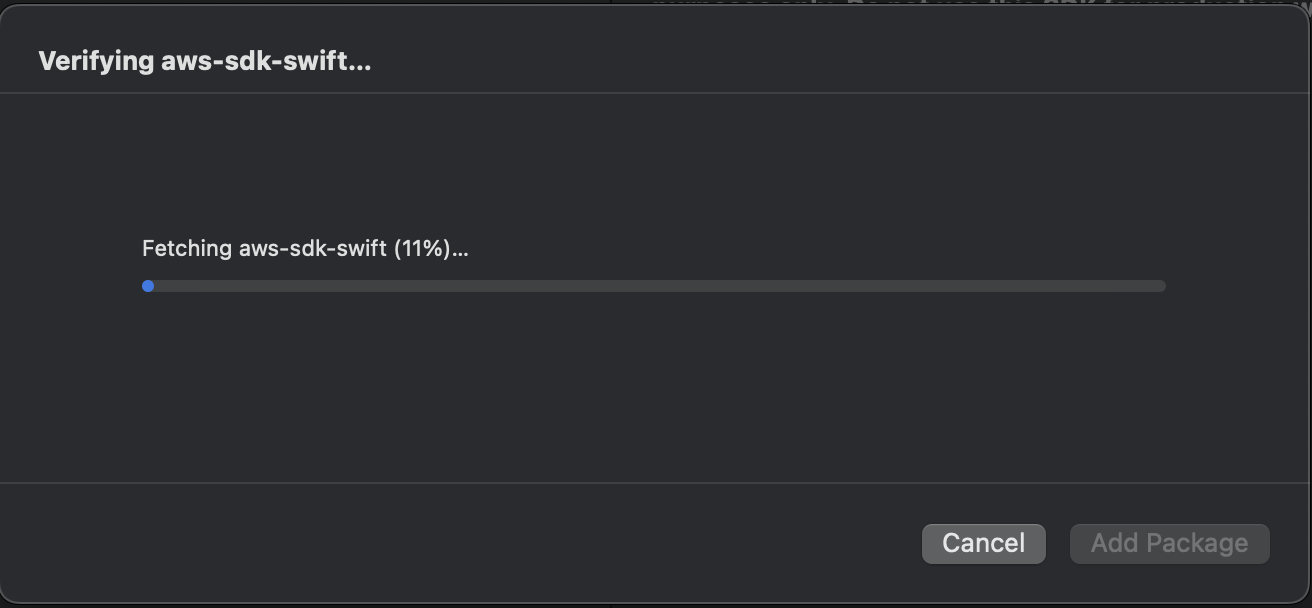Attempt to confirm with Add Package
Screen dimensions: 1312x608
[1169, 543]
